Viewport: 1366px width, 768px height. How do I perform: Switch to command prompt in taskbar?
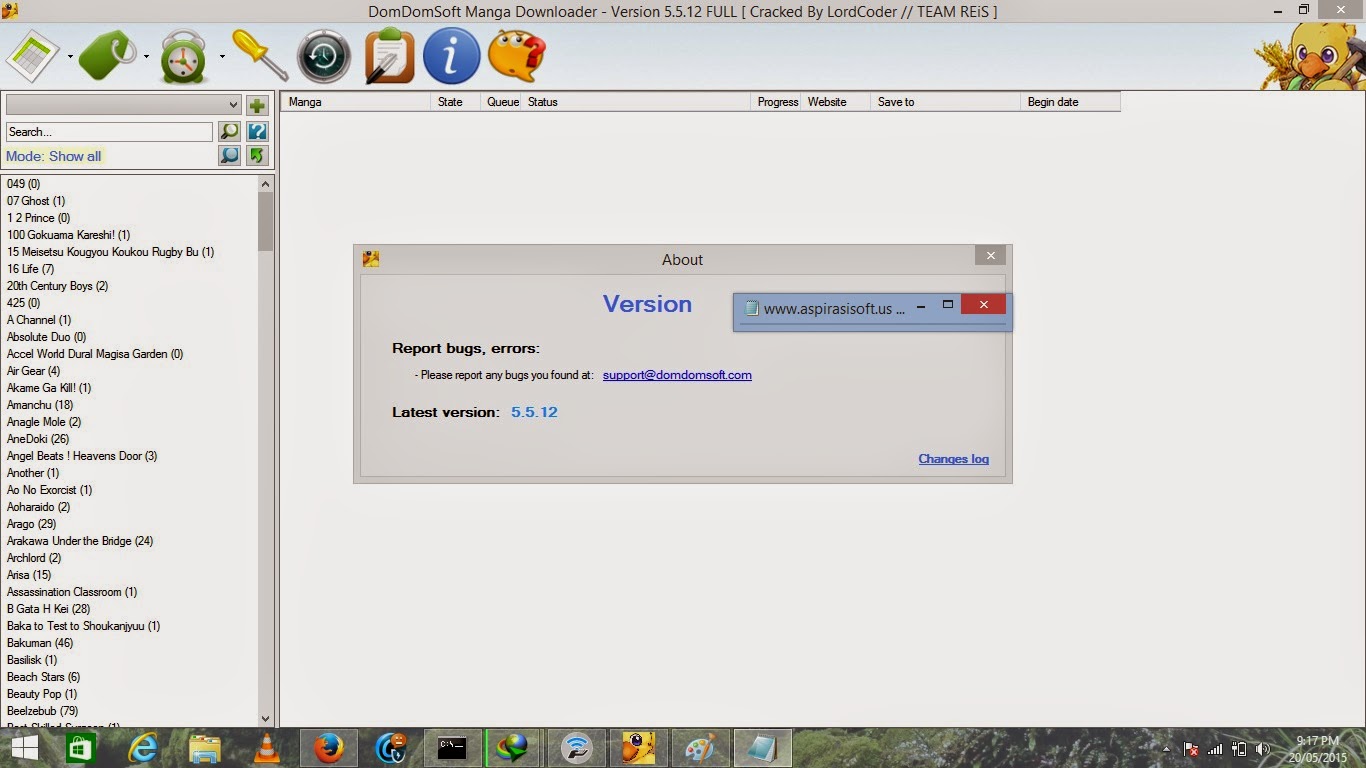pos(452,748)
